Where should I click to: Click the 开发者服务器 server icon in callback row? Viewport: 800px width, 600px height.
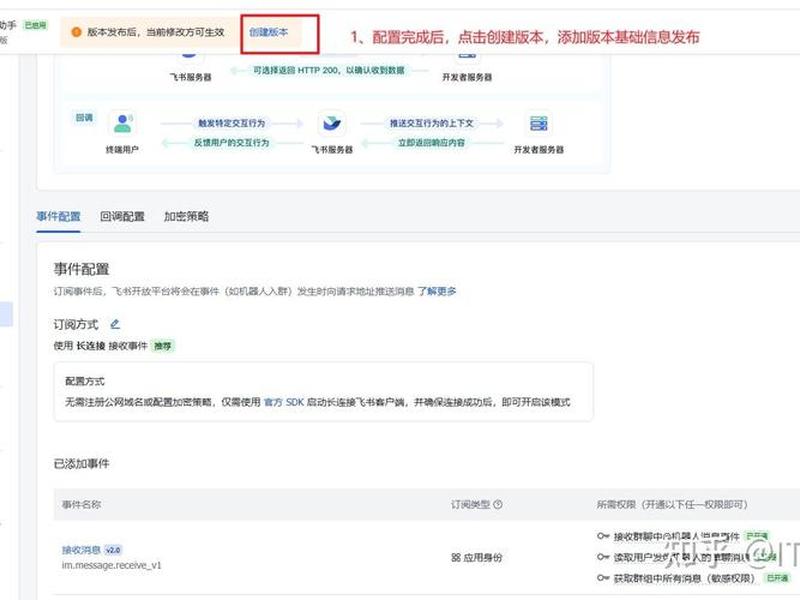[539, 123]
